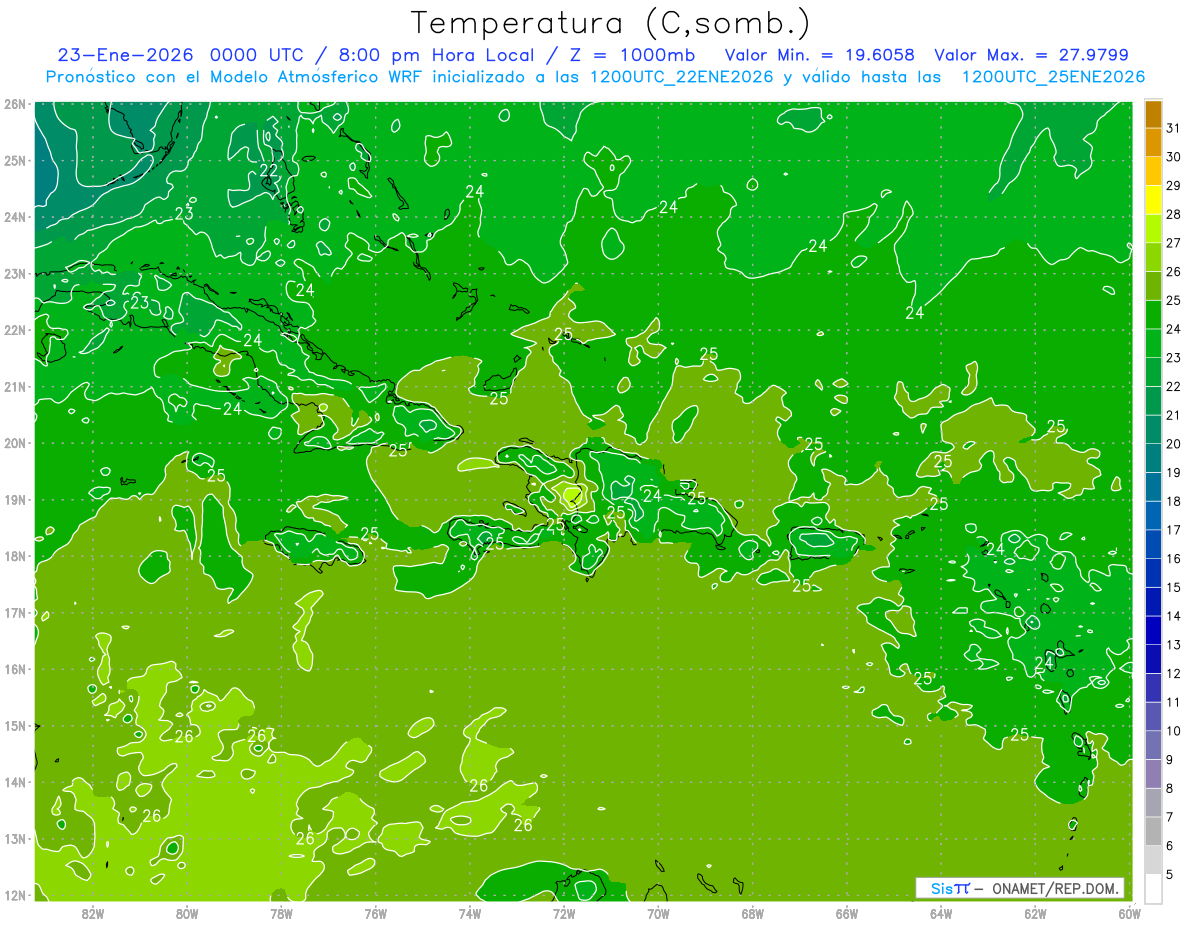Click the latitude axis label 13N
The image size is (1200, 927).
14,839
